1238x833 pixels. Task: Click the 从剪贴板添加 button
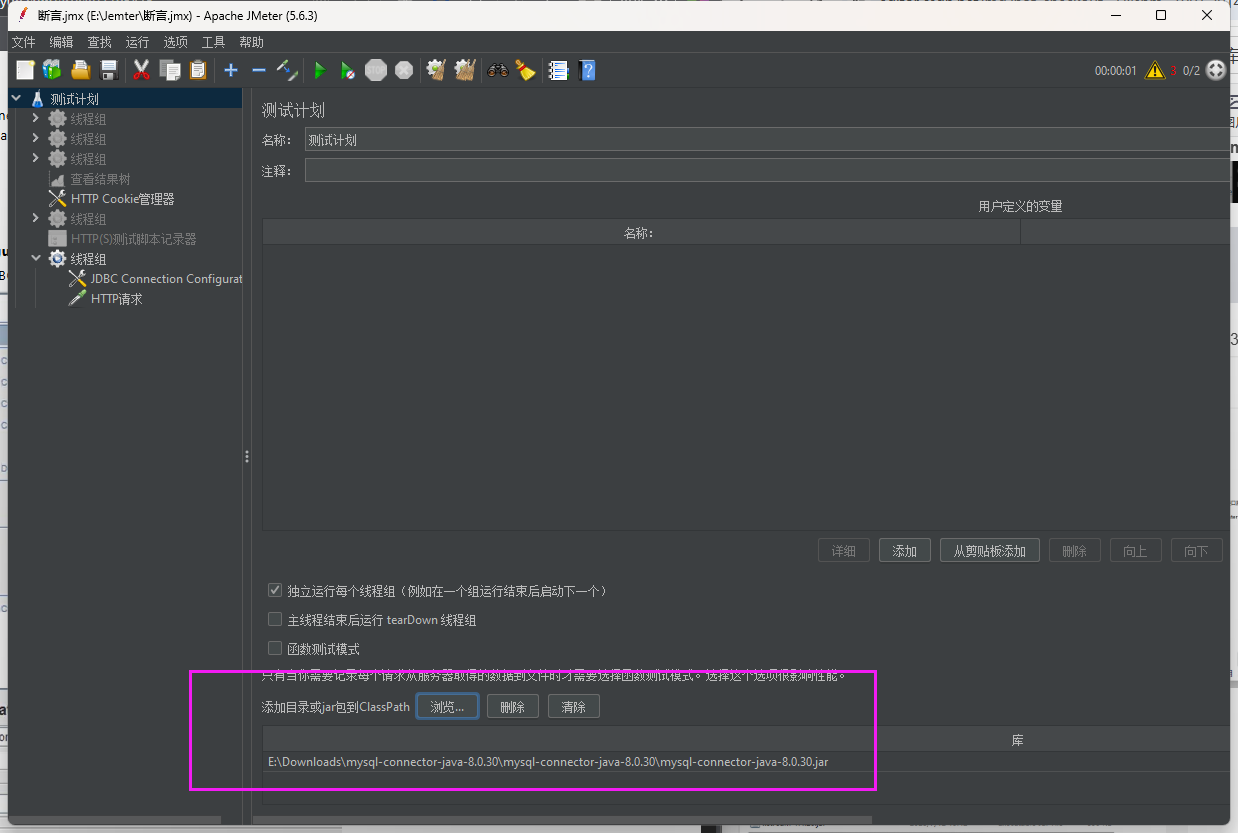tap(990, 550)
